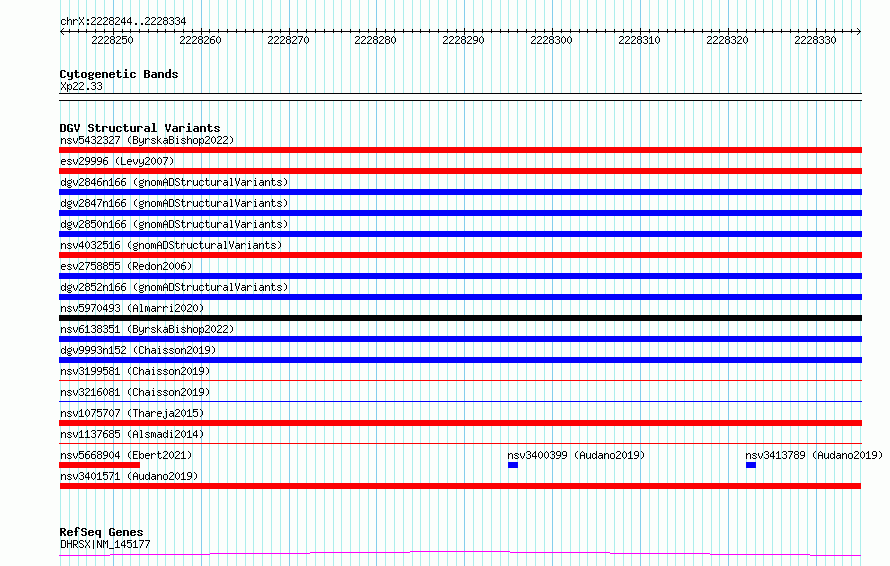The height and width of the screenshot is (566, 890).
Task: Click the ruler's right arrow end
Action: (859, 31)
